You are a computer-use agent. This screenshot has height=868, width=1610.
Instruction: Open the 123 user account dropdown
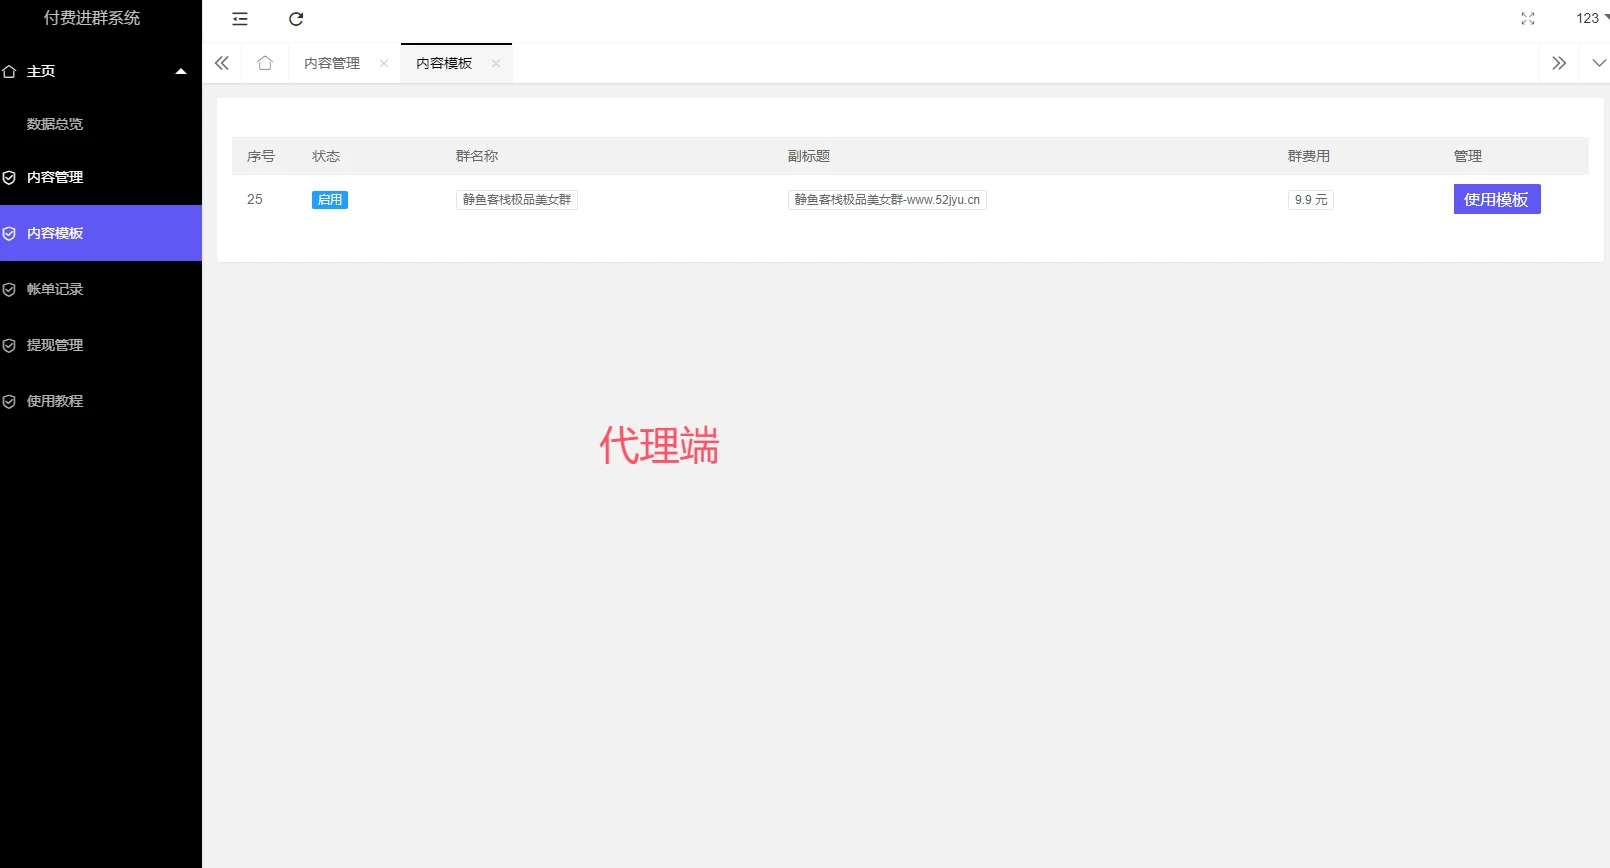[1590, 18]
